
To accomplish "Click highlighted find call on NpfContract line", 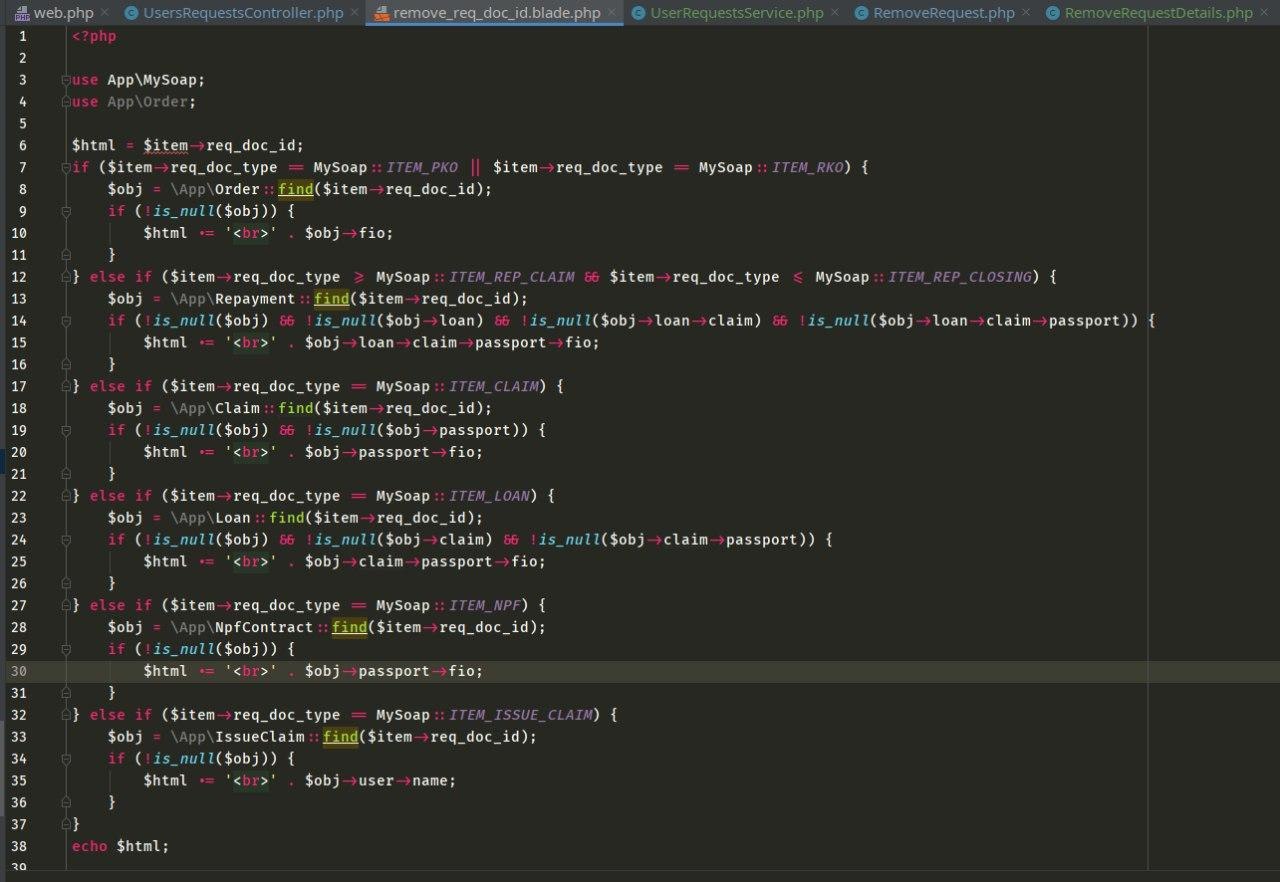I will [349, 628].
